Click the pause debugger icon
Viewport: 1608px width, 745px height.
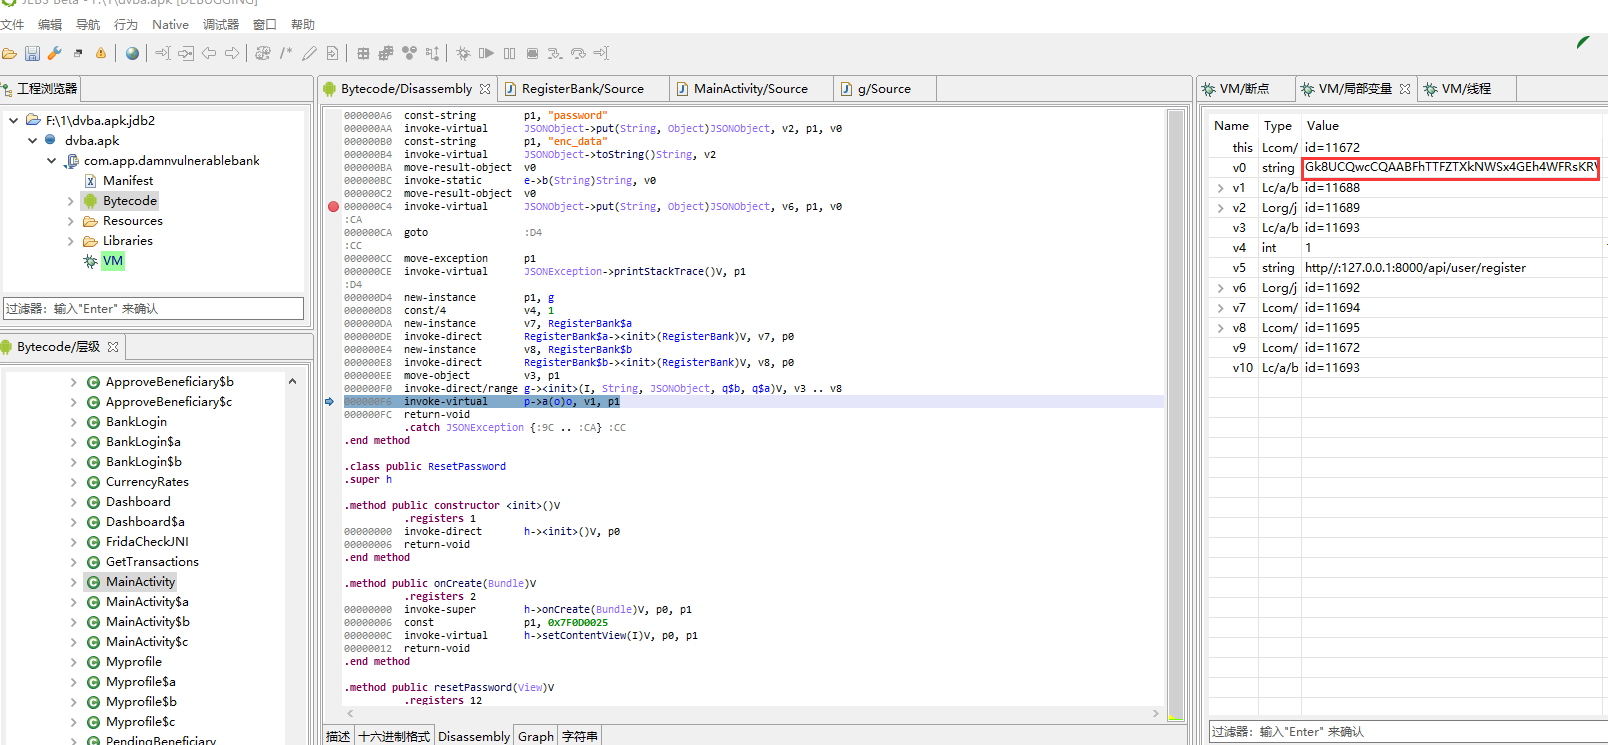(x=509, y=53)
